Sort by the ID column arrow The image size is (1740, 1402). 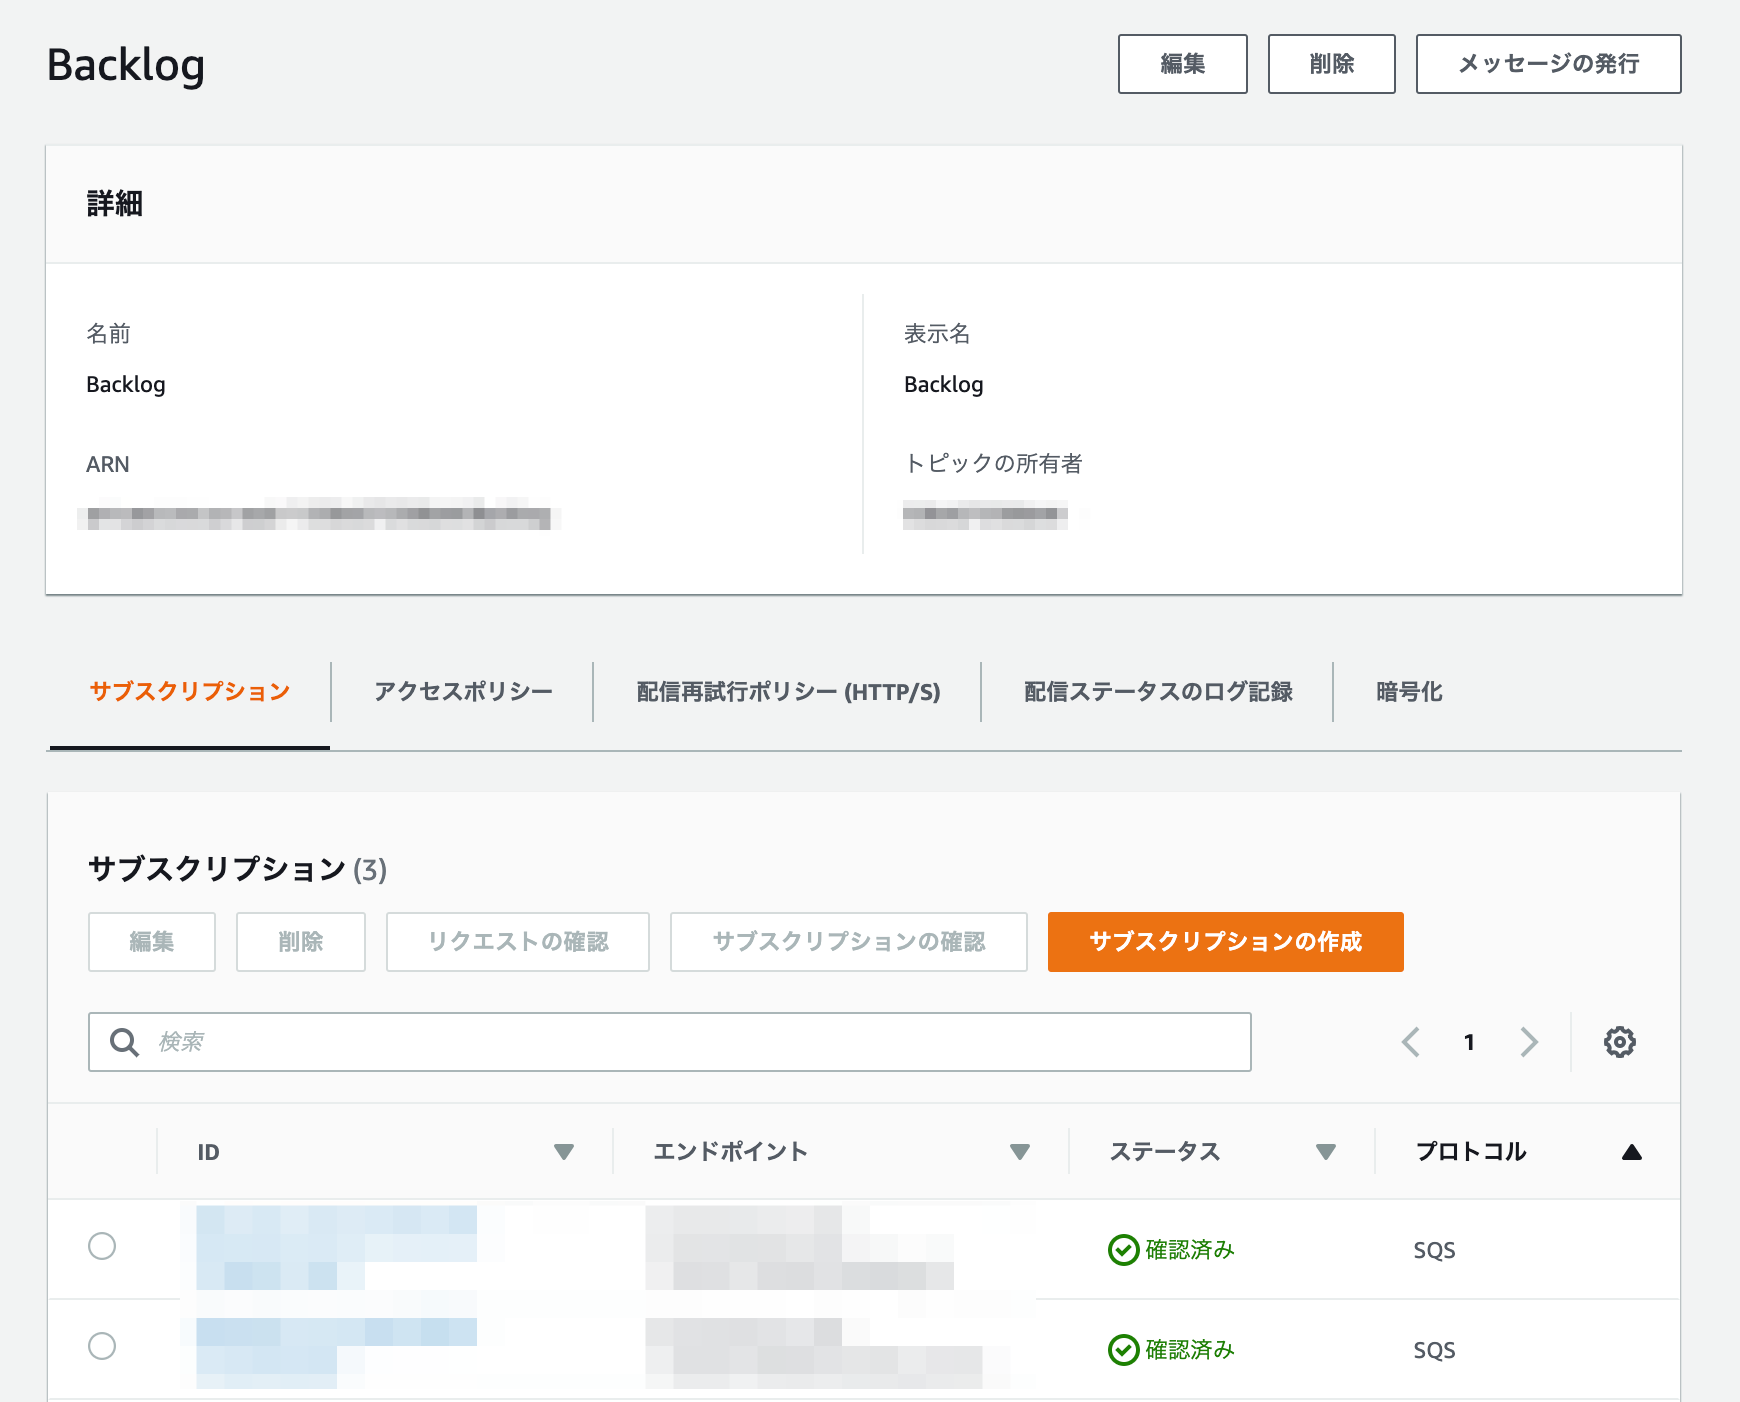coord(564,1152)
